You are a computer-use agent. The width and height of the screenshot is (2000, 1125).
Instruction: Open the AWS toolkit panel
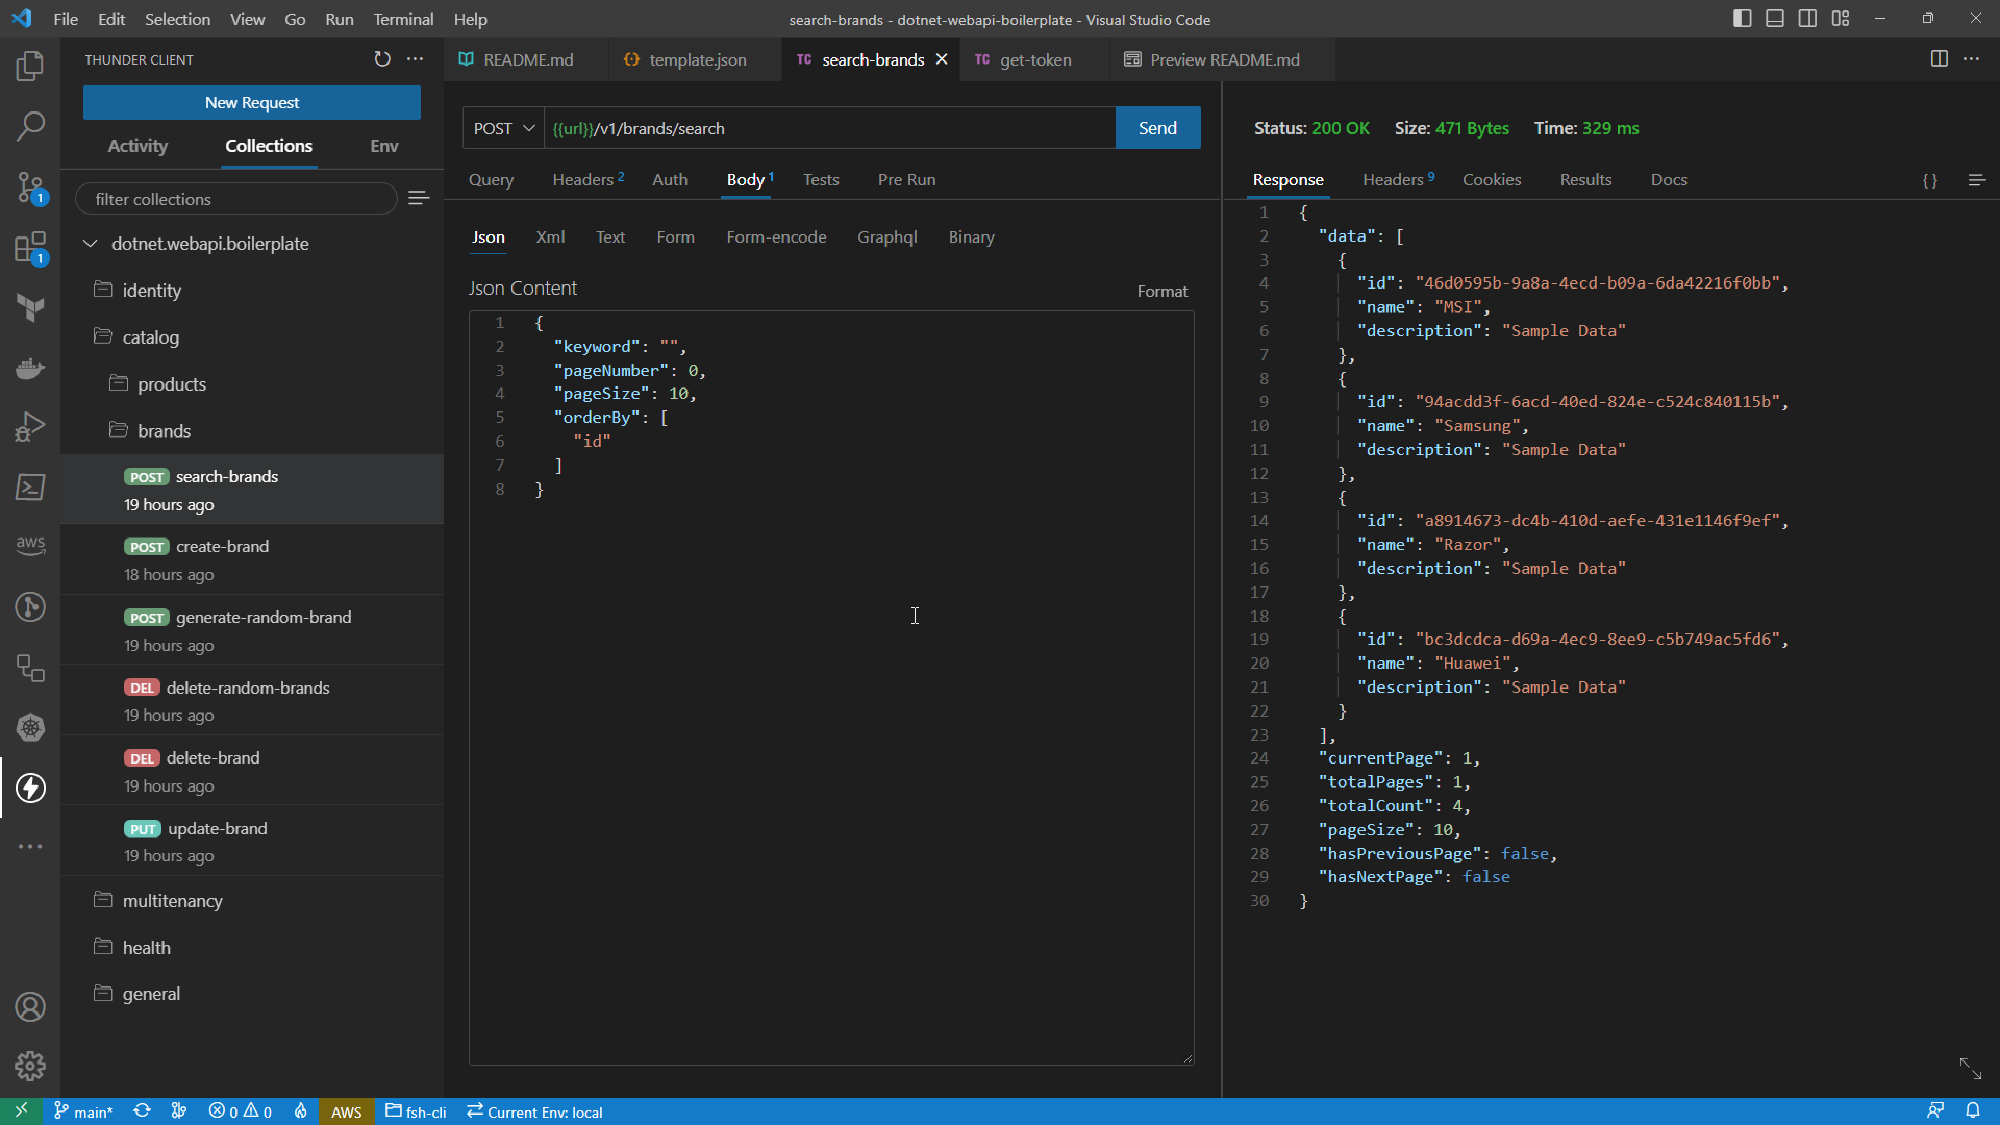click(31, 545)
